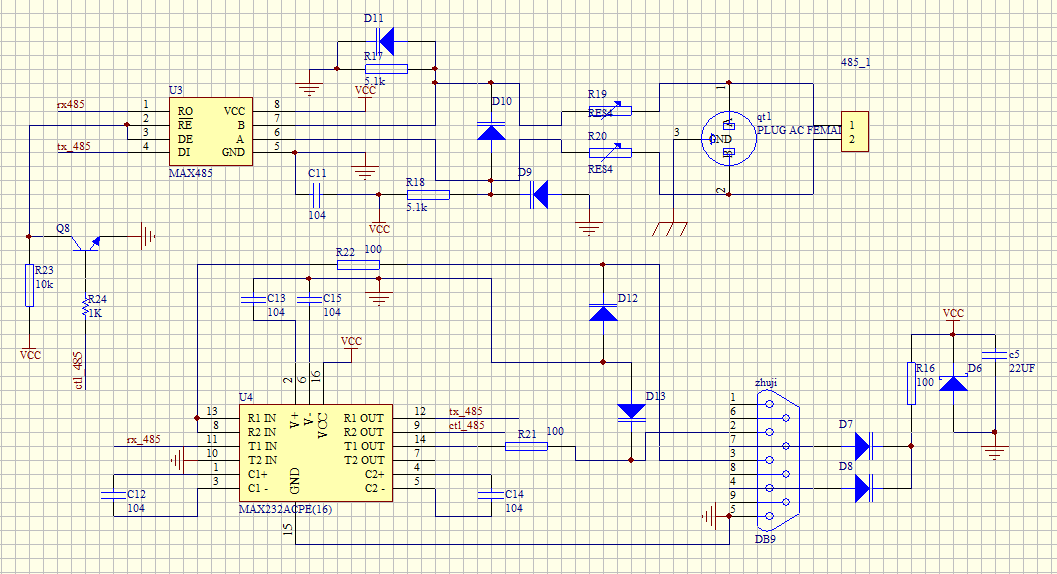Select vertical resistor R23 body
The width and height of the screenshot is (1057, 574).
click(x=29, y=285)
